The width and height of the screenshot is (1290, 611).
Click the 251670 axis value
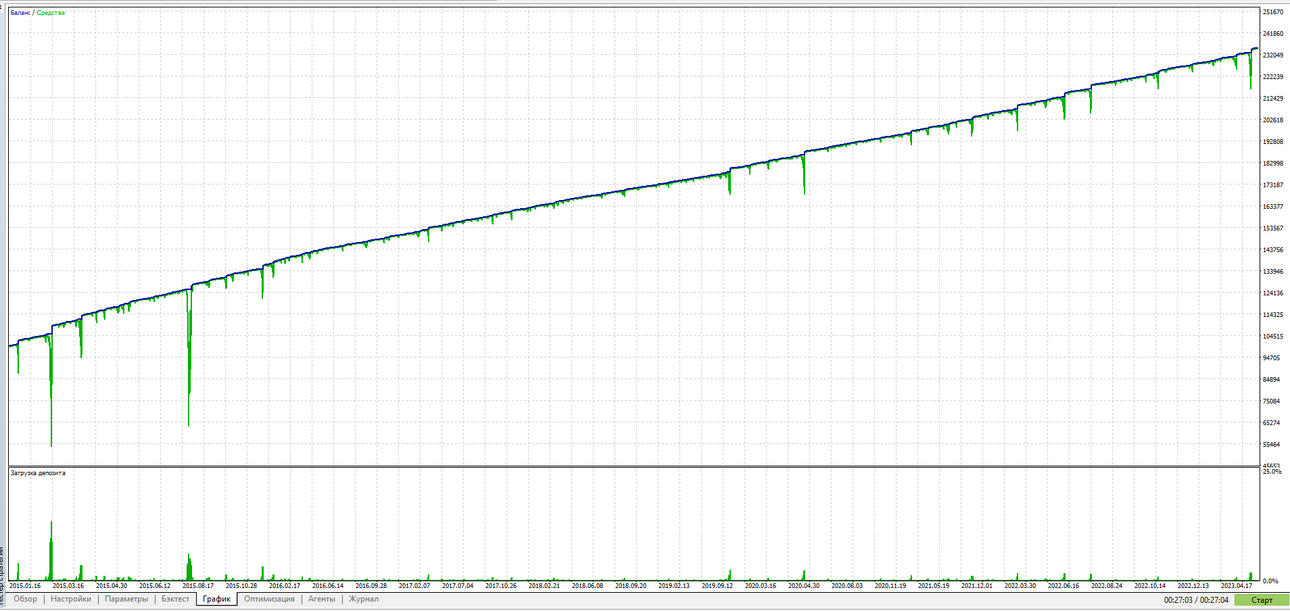coord(1273,12)
